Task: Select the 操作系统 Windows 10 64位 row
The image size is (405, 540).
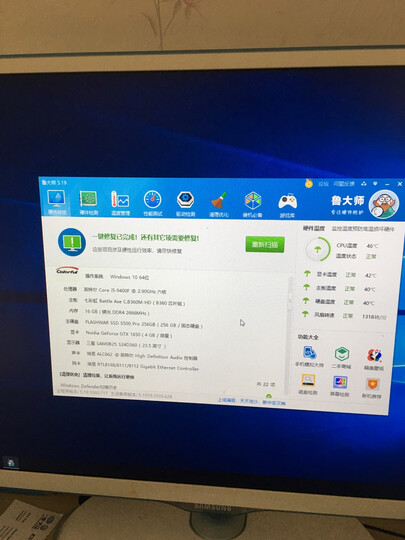Action: [117, 277]
